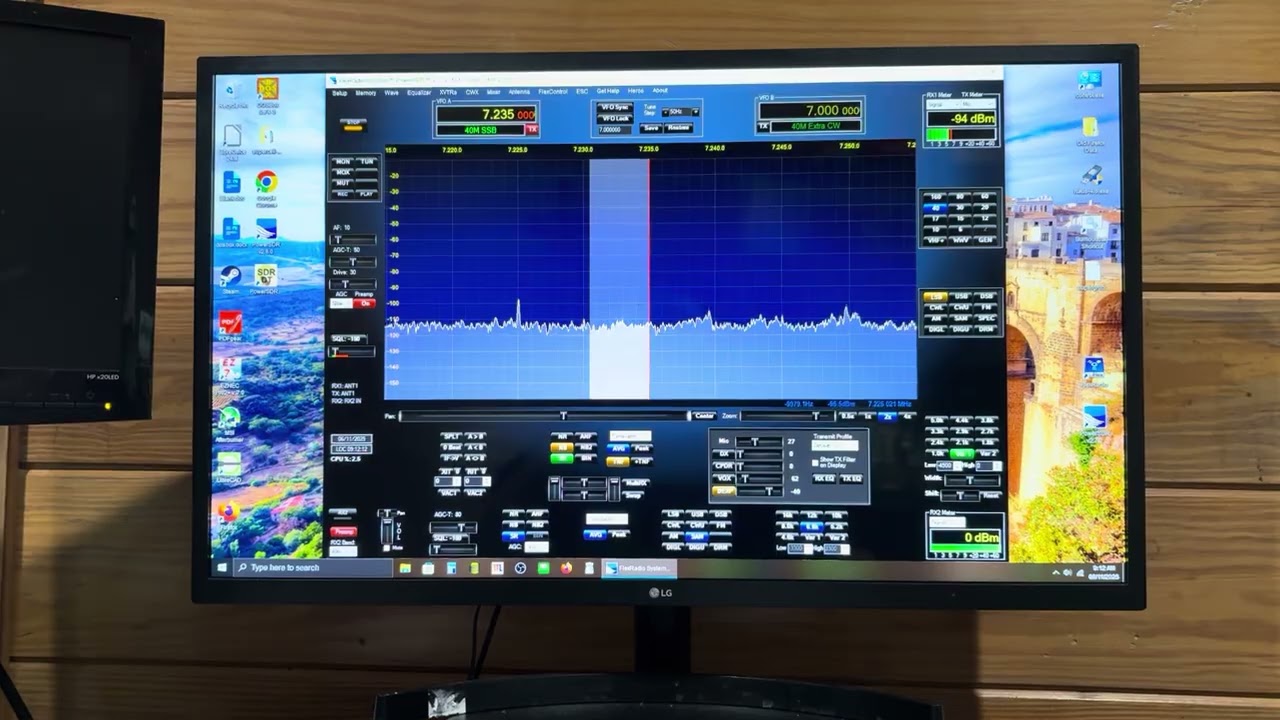Toggle the TUN tune button

point(367,161)
